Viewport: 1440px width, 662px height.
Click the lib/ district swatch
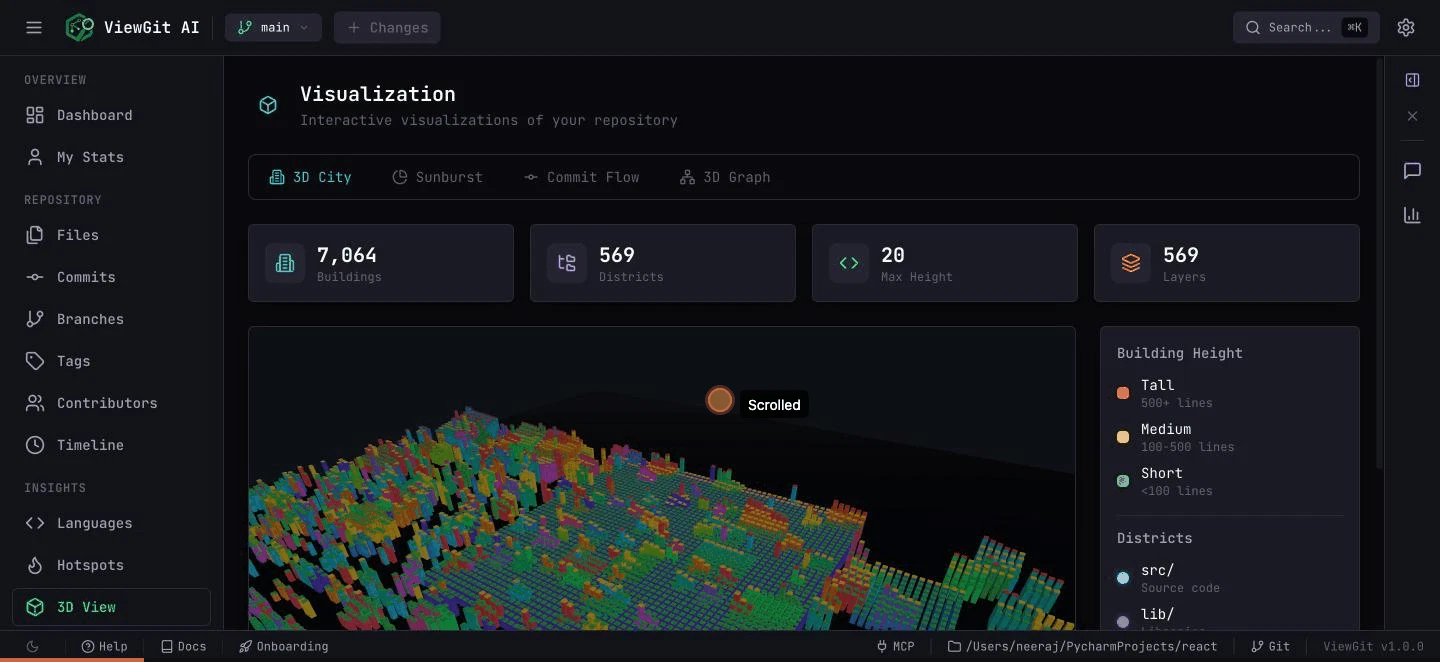(1123, 622)
